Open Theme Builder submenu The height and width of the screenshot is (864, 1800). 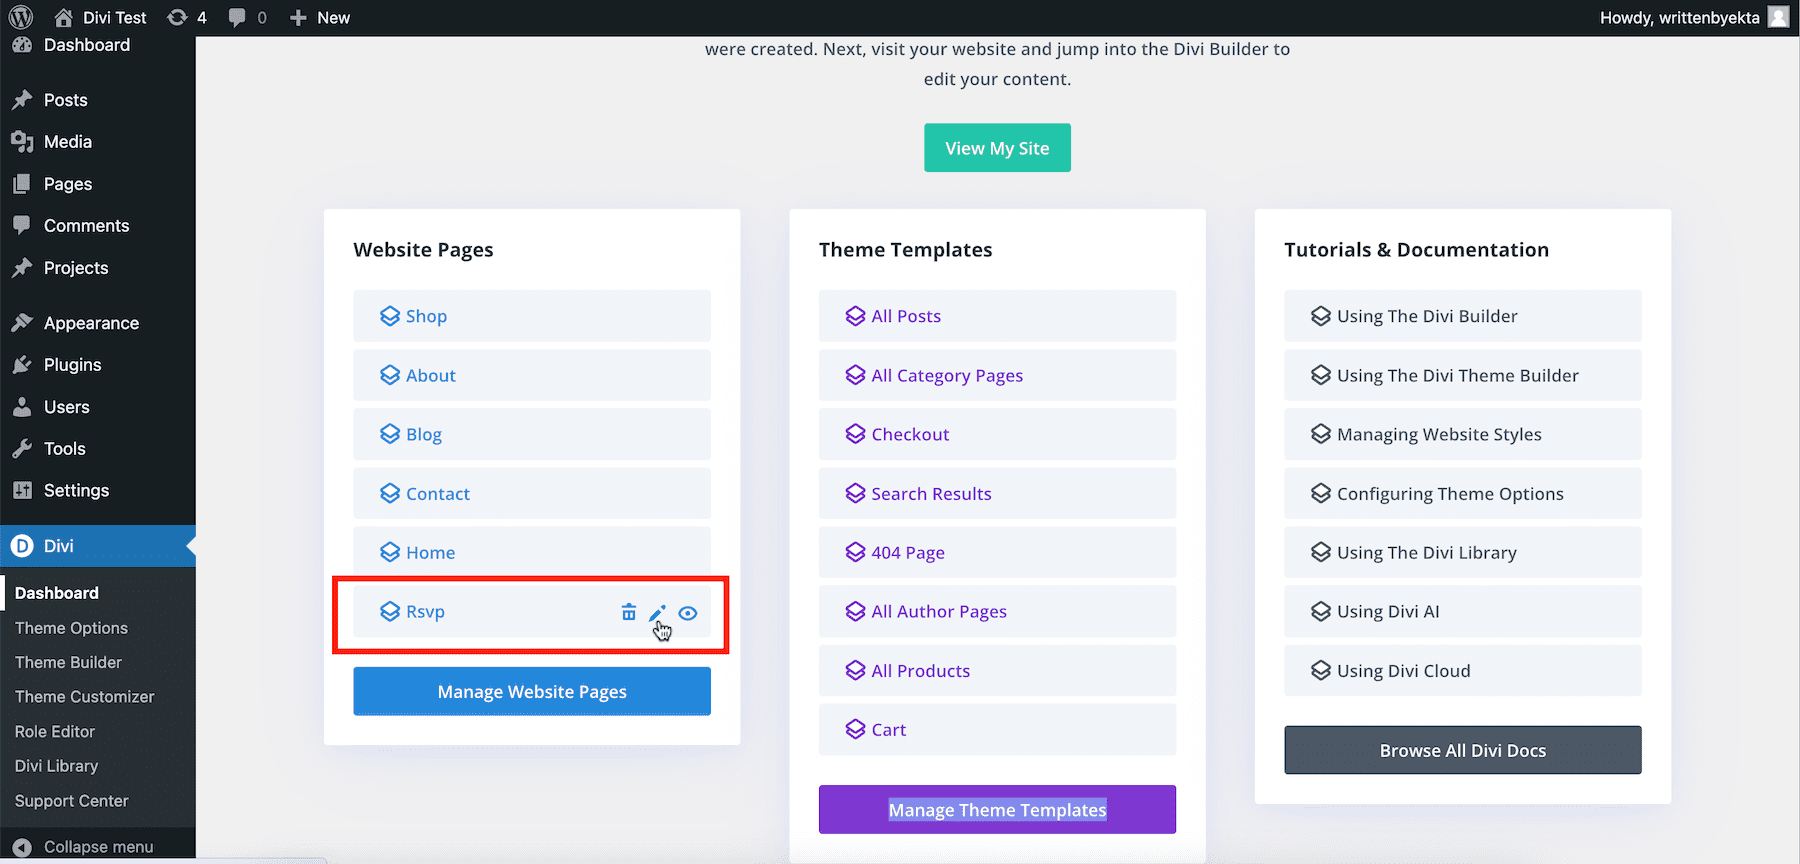pyautogui.click(x=68, y=662)
